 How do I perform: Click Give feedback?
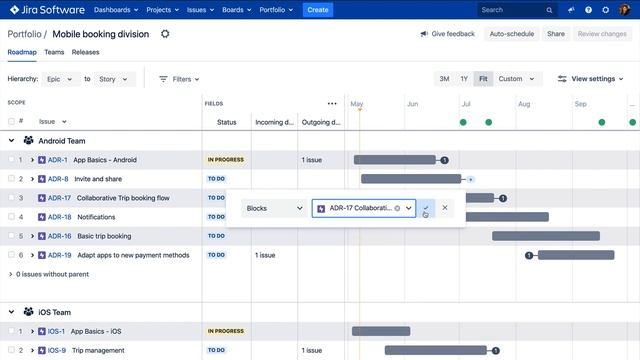tap(448, 34)
